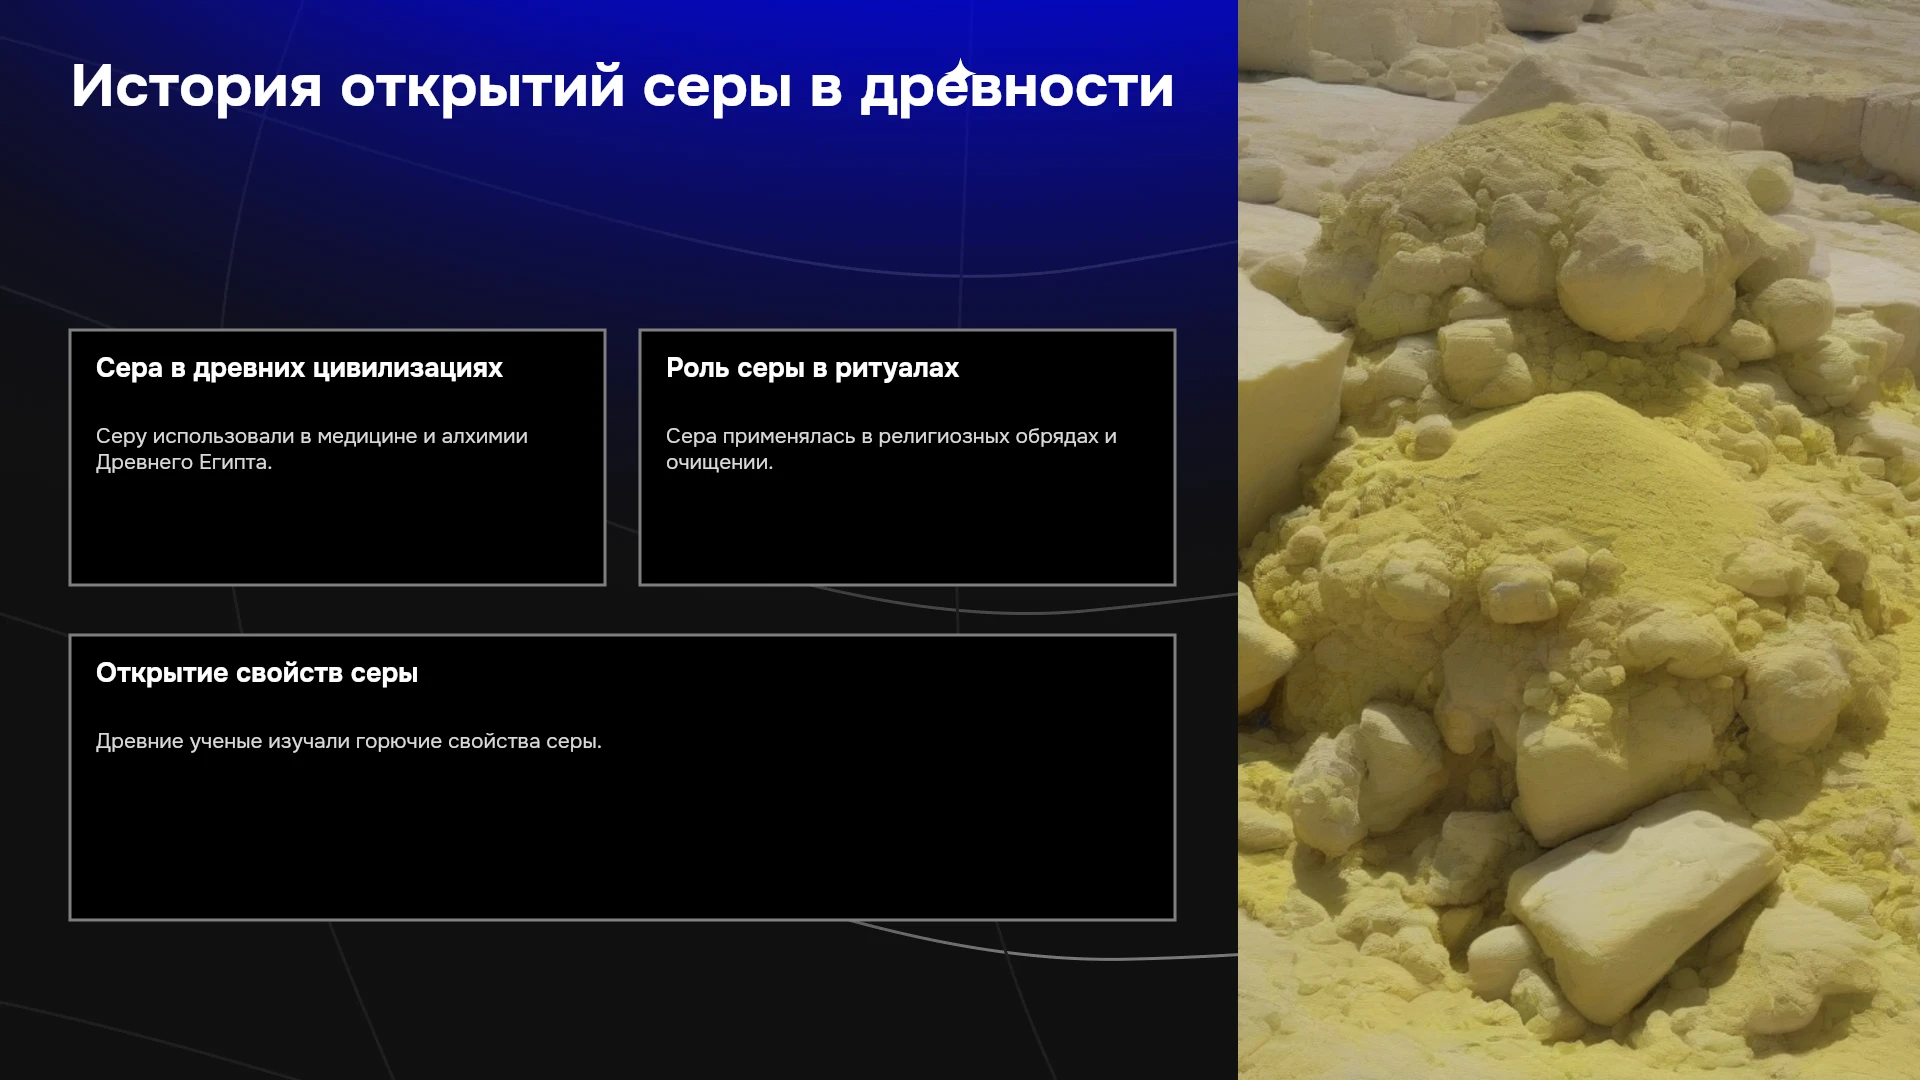Image resolution: width=1920 pixels, height=1080 pixels.
Task: Click the sparkle star icon in title
Action: click(960, 72)
